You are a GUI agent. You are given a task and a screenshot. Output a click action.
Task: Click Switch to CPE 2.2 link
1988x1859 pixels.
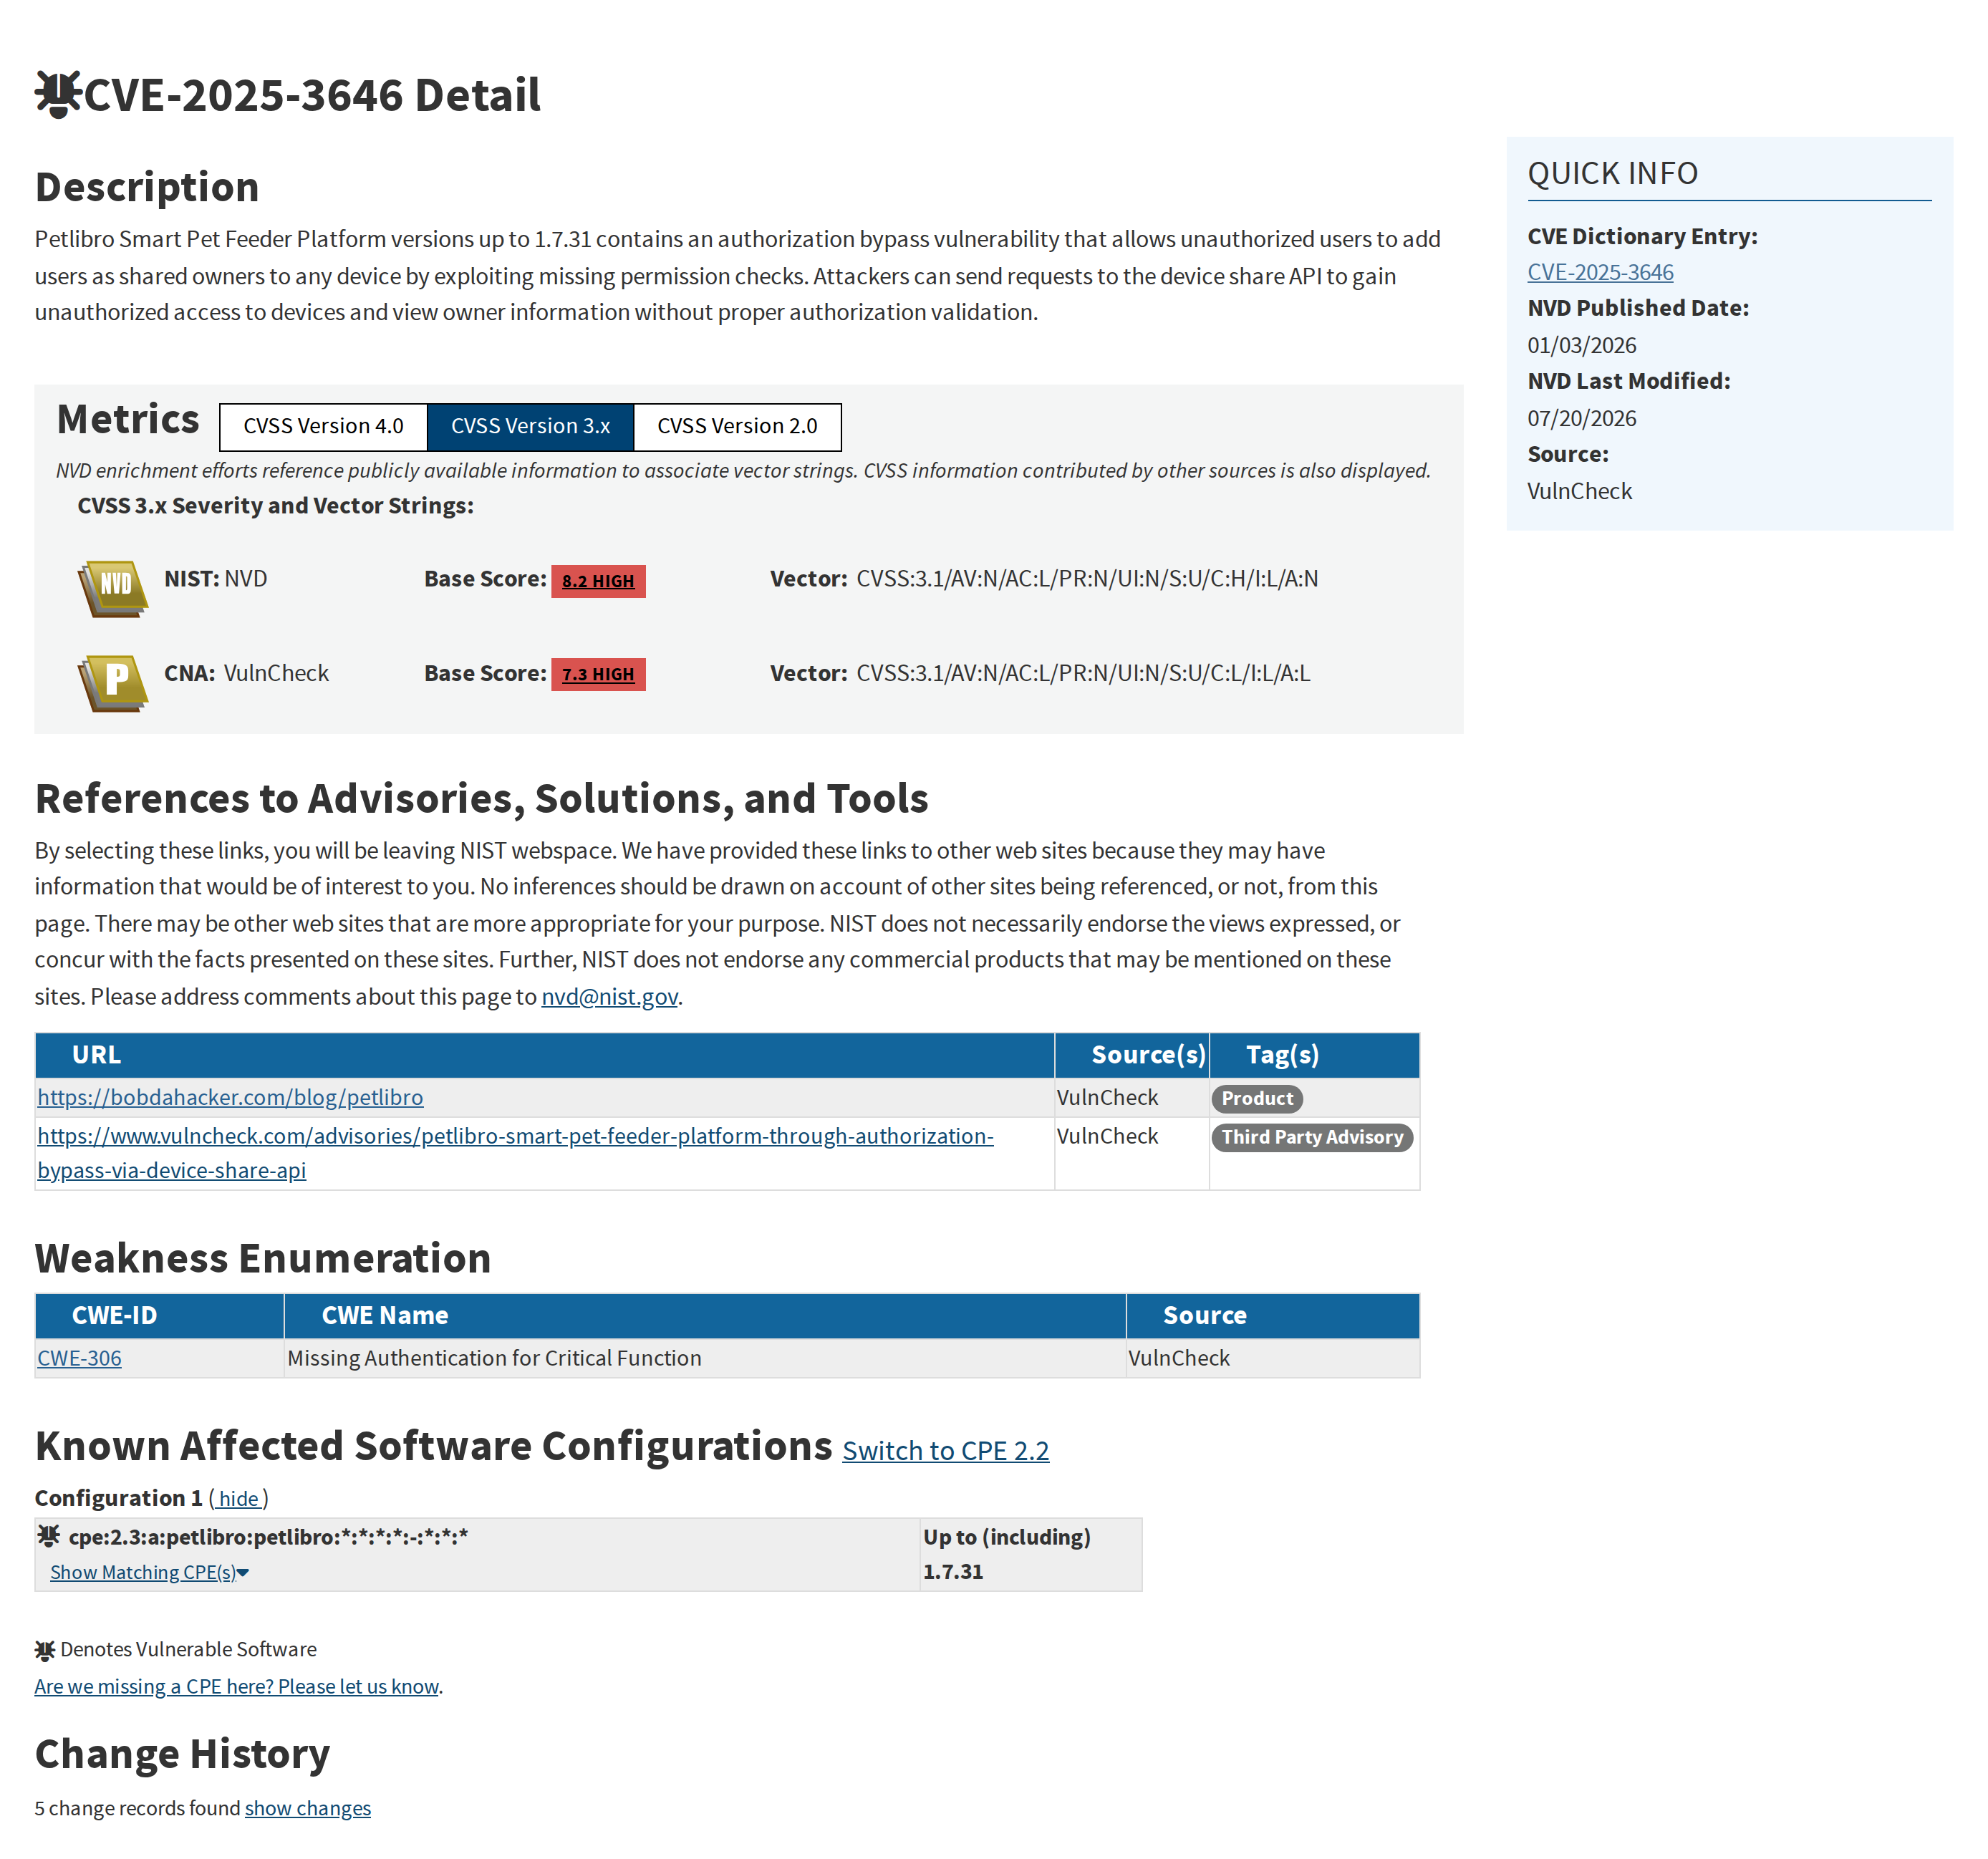(x=945, y=1450)
